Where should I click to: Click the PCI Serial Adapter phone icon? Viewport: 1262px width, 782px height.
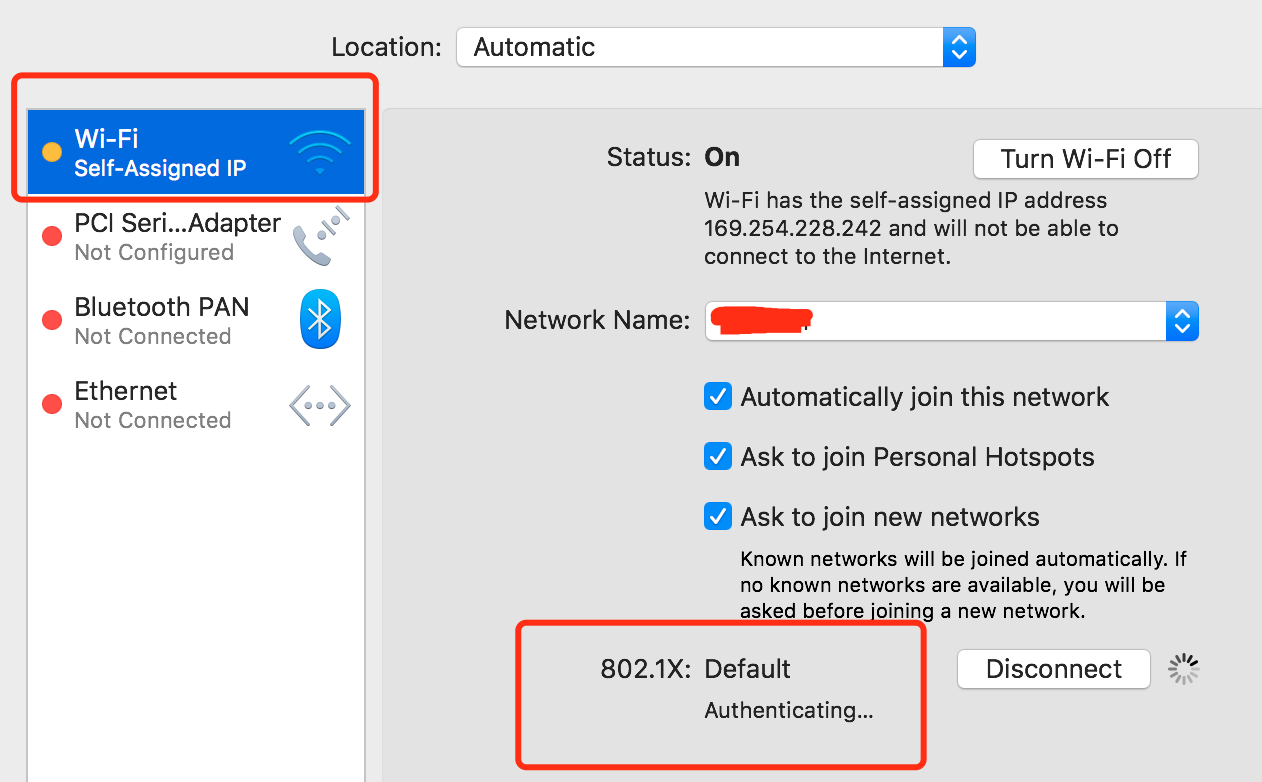pos(319,235)
